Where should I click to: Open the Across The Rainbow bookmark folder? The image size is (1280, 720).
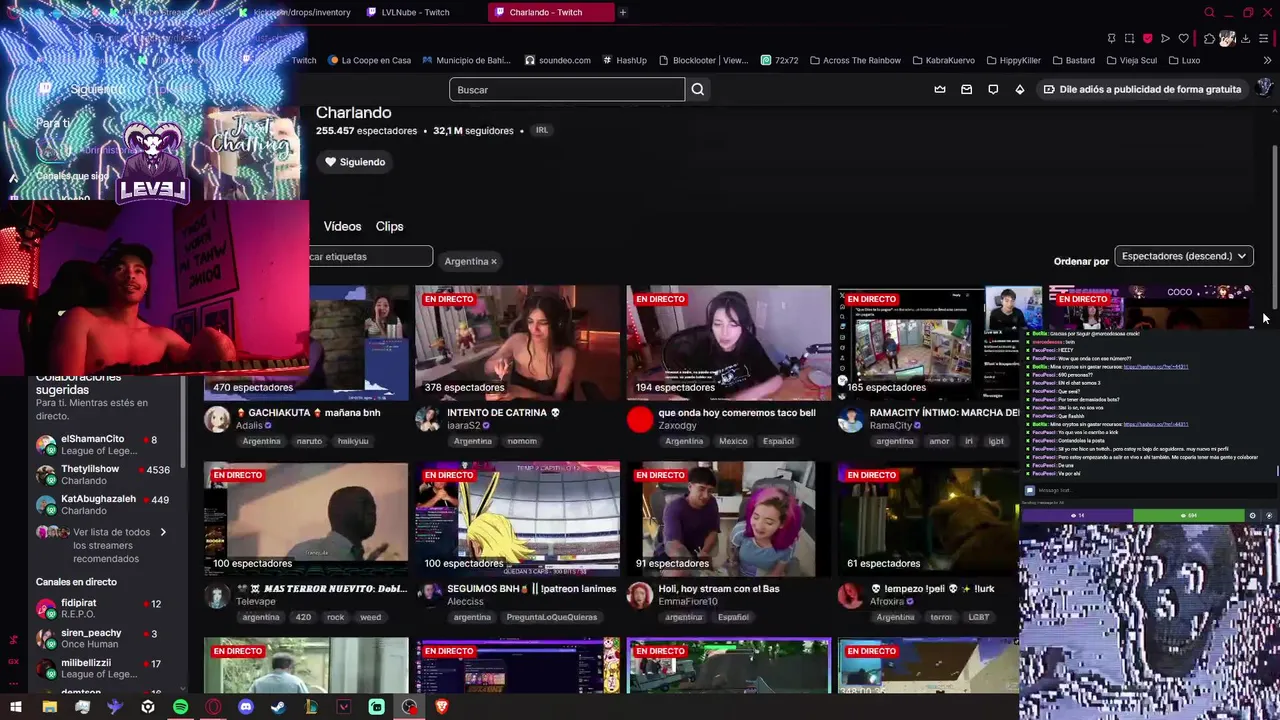[x=855, y=60]
